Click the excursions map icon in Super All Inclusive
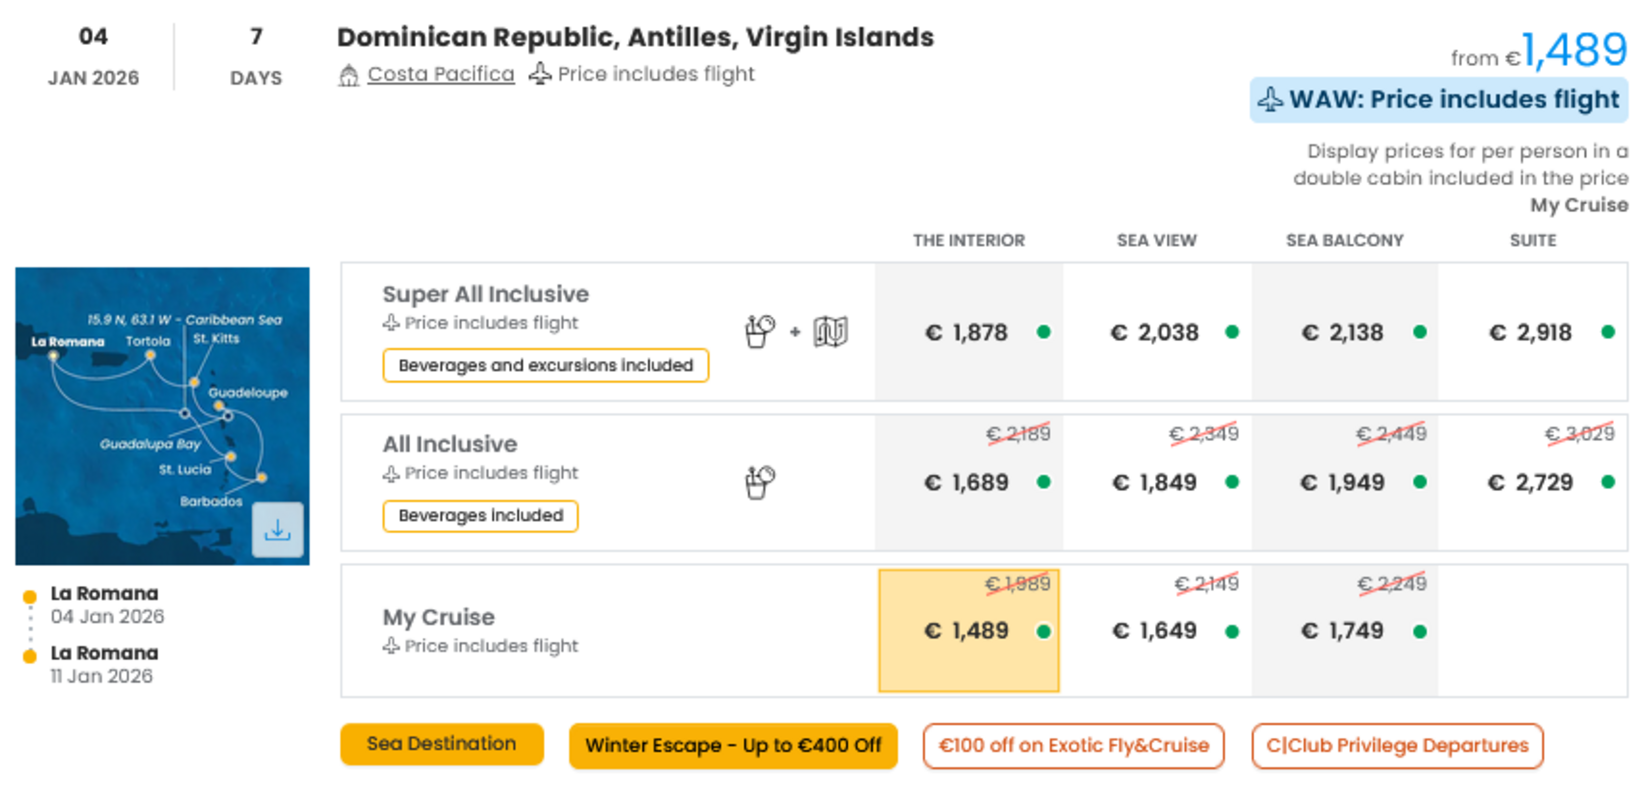Image resolution: width=1646 pixels, height=800 pixels. [x=830, y=331]
